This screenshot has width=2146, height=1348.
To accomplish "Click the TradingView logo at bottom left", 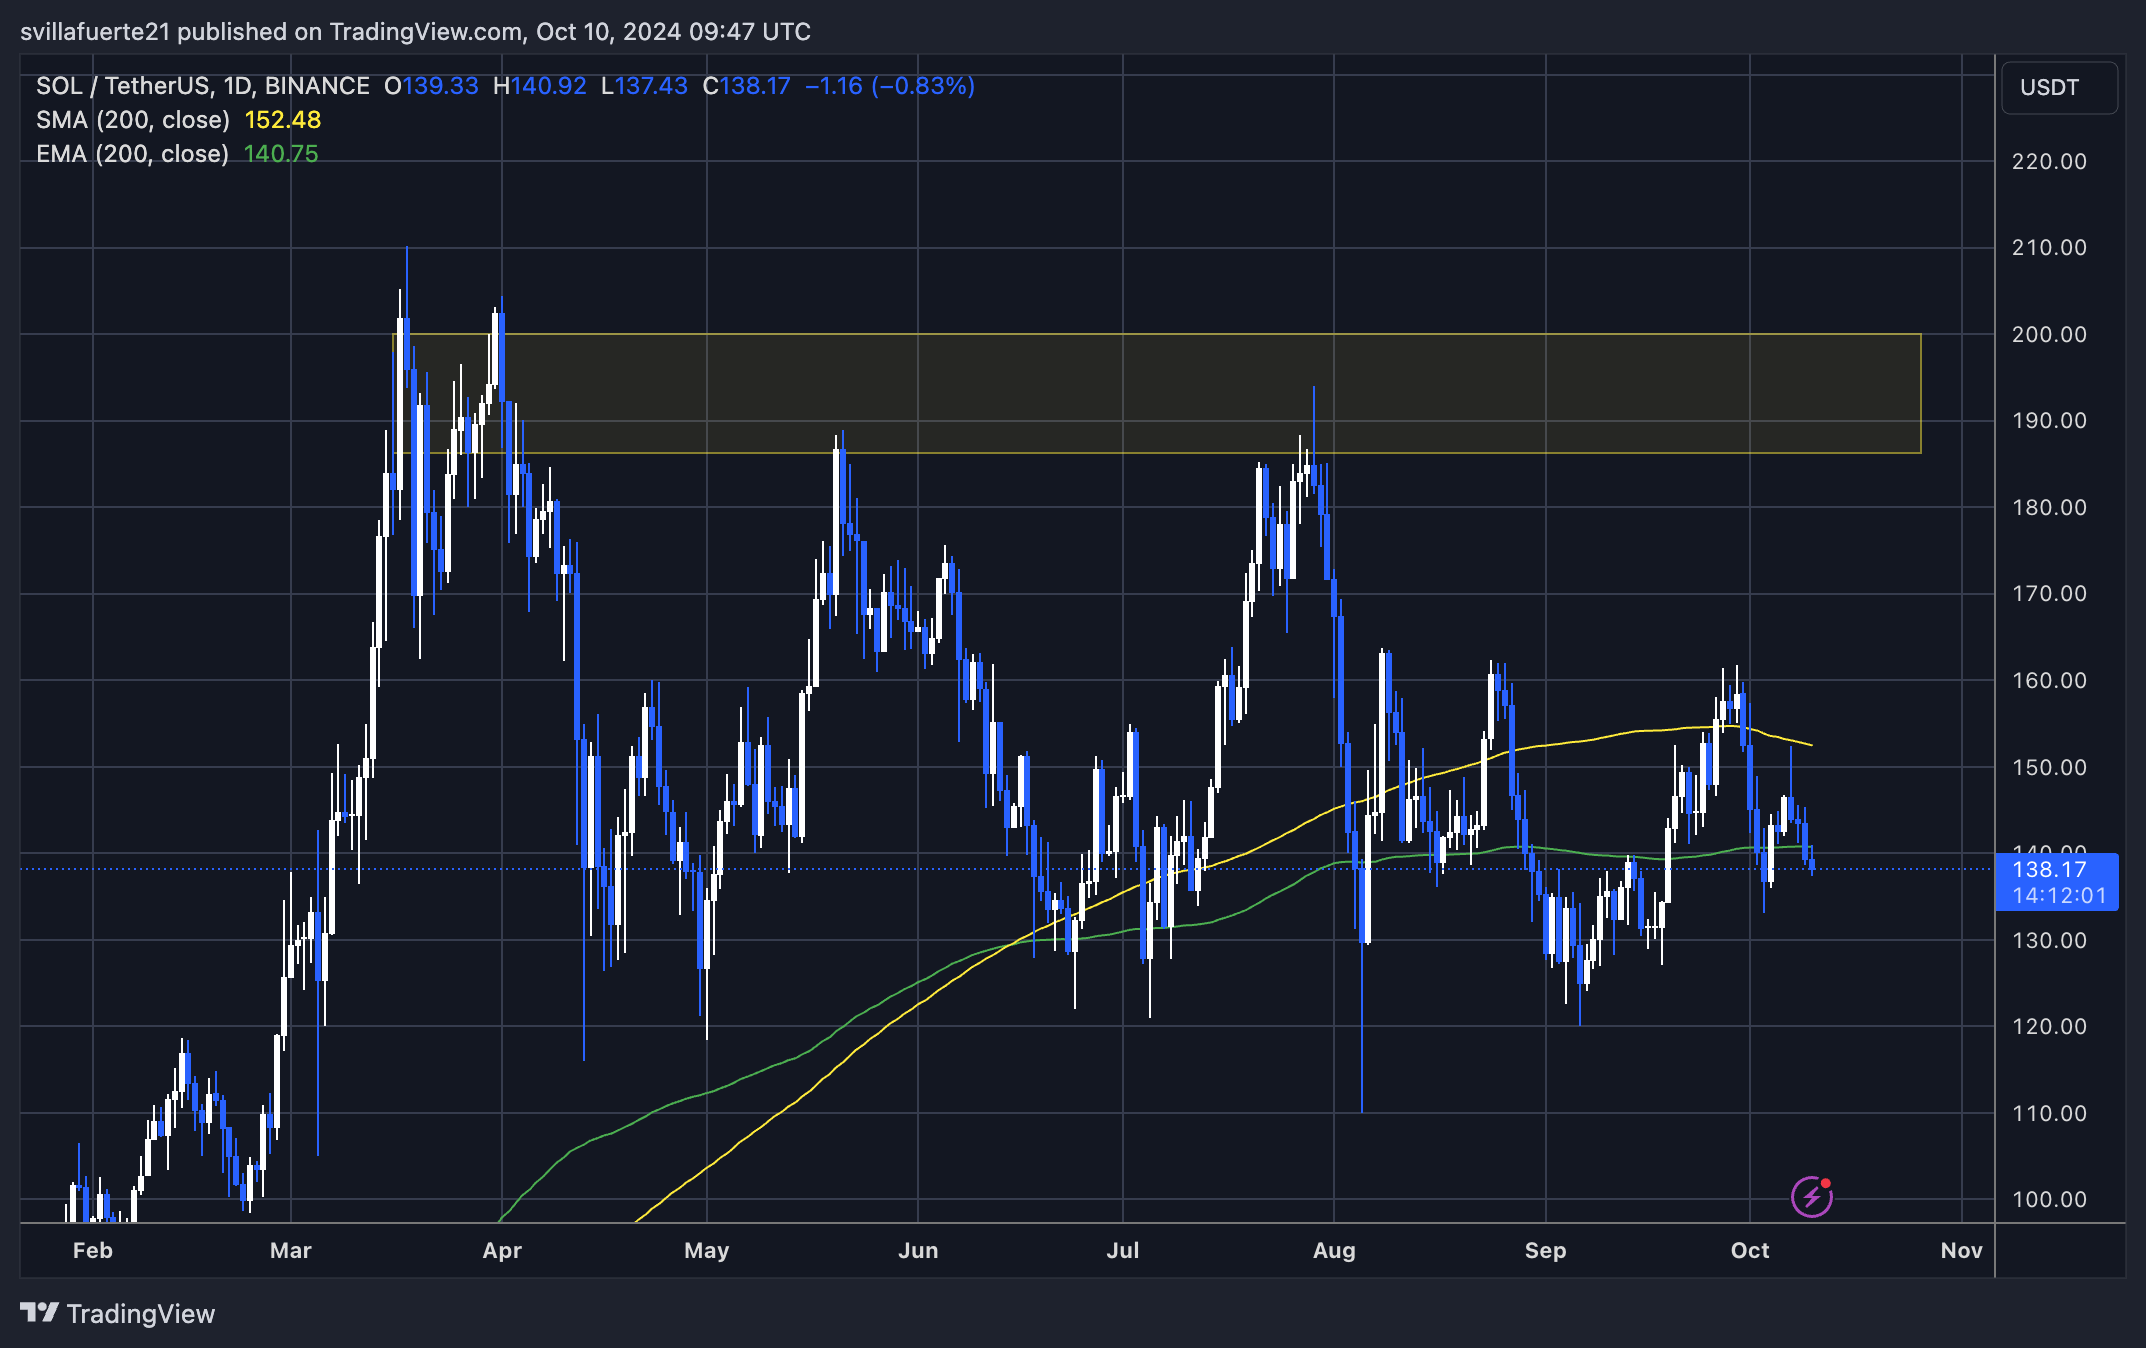I will pos(118,1313).
